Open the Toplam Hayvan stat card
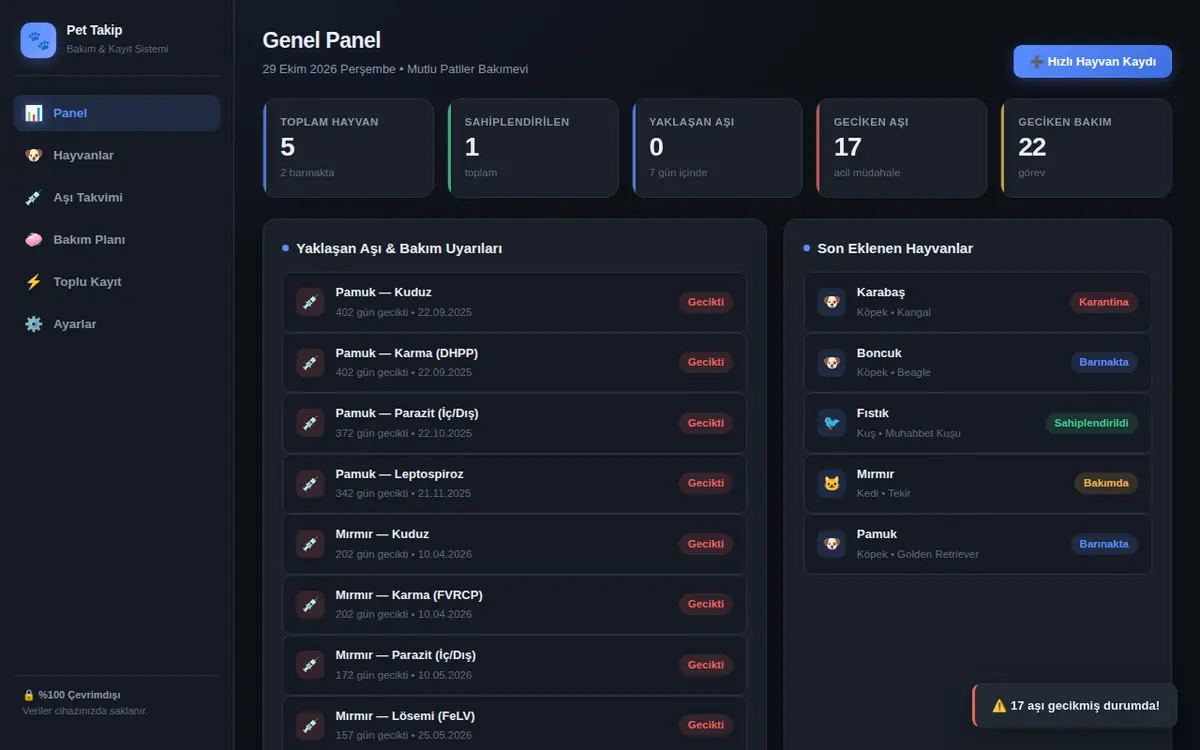This screenshot has height=750, width=1200. [349, 148]
